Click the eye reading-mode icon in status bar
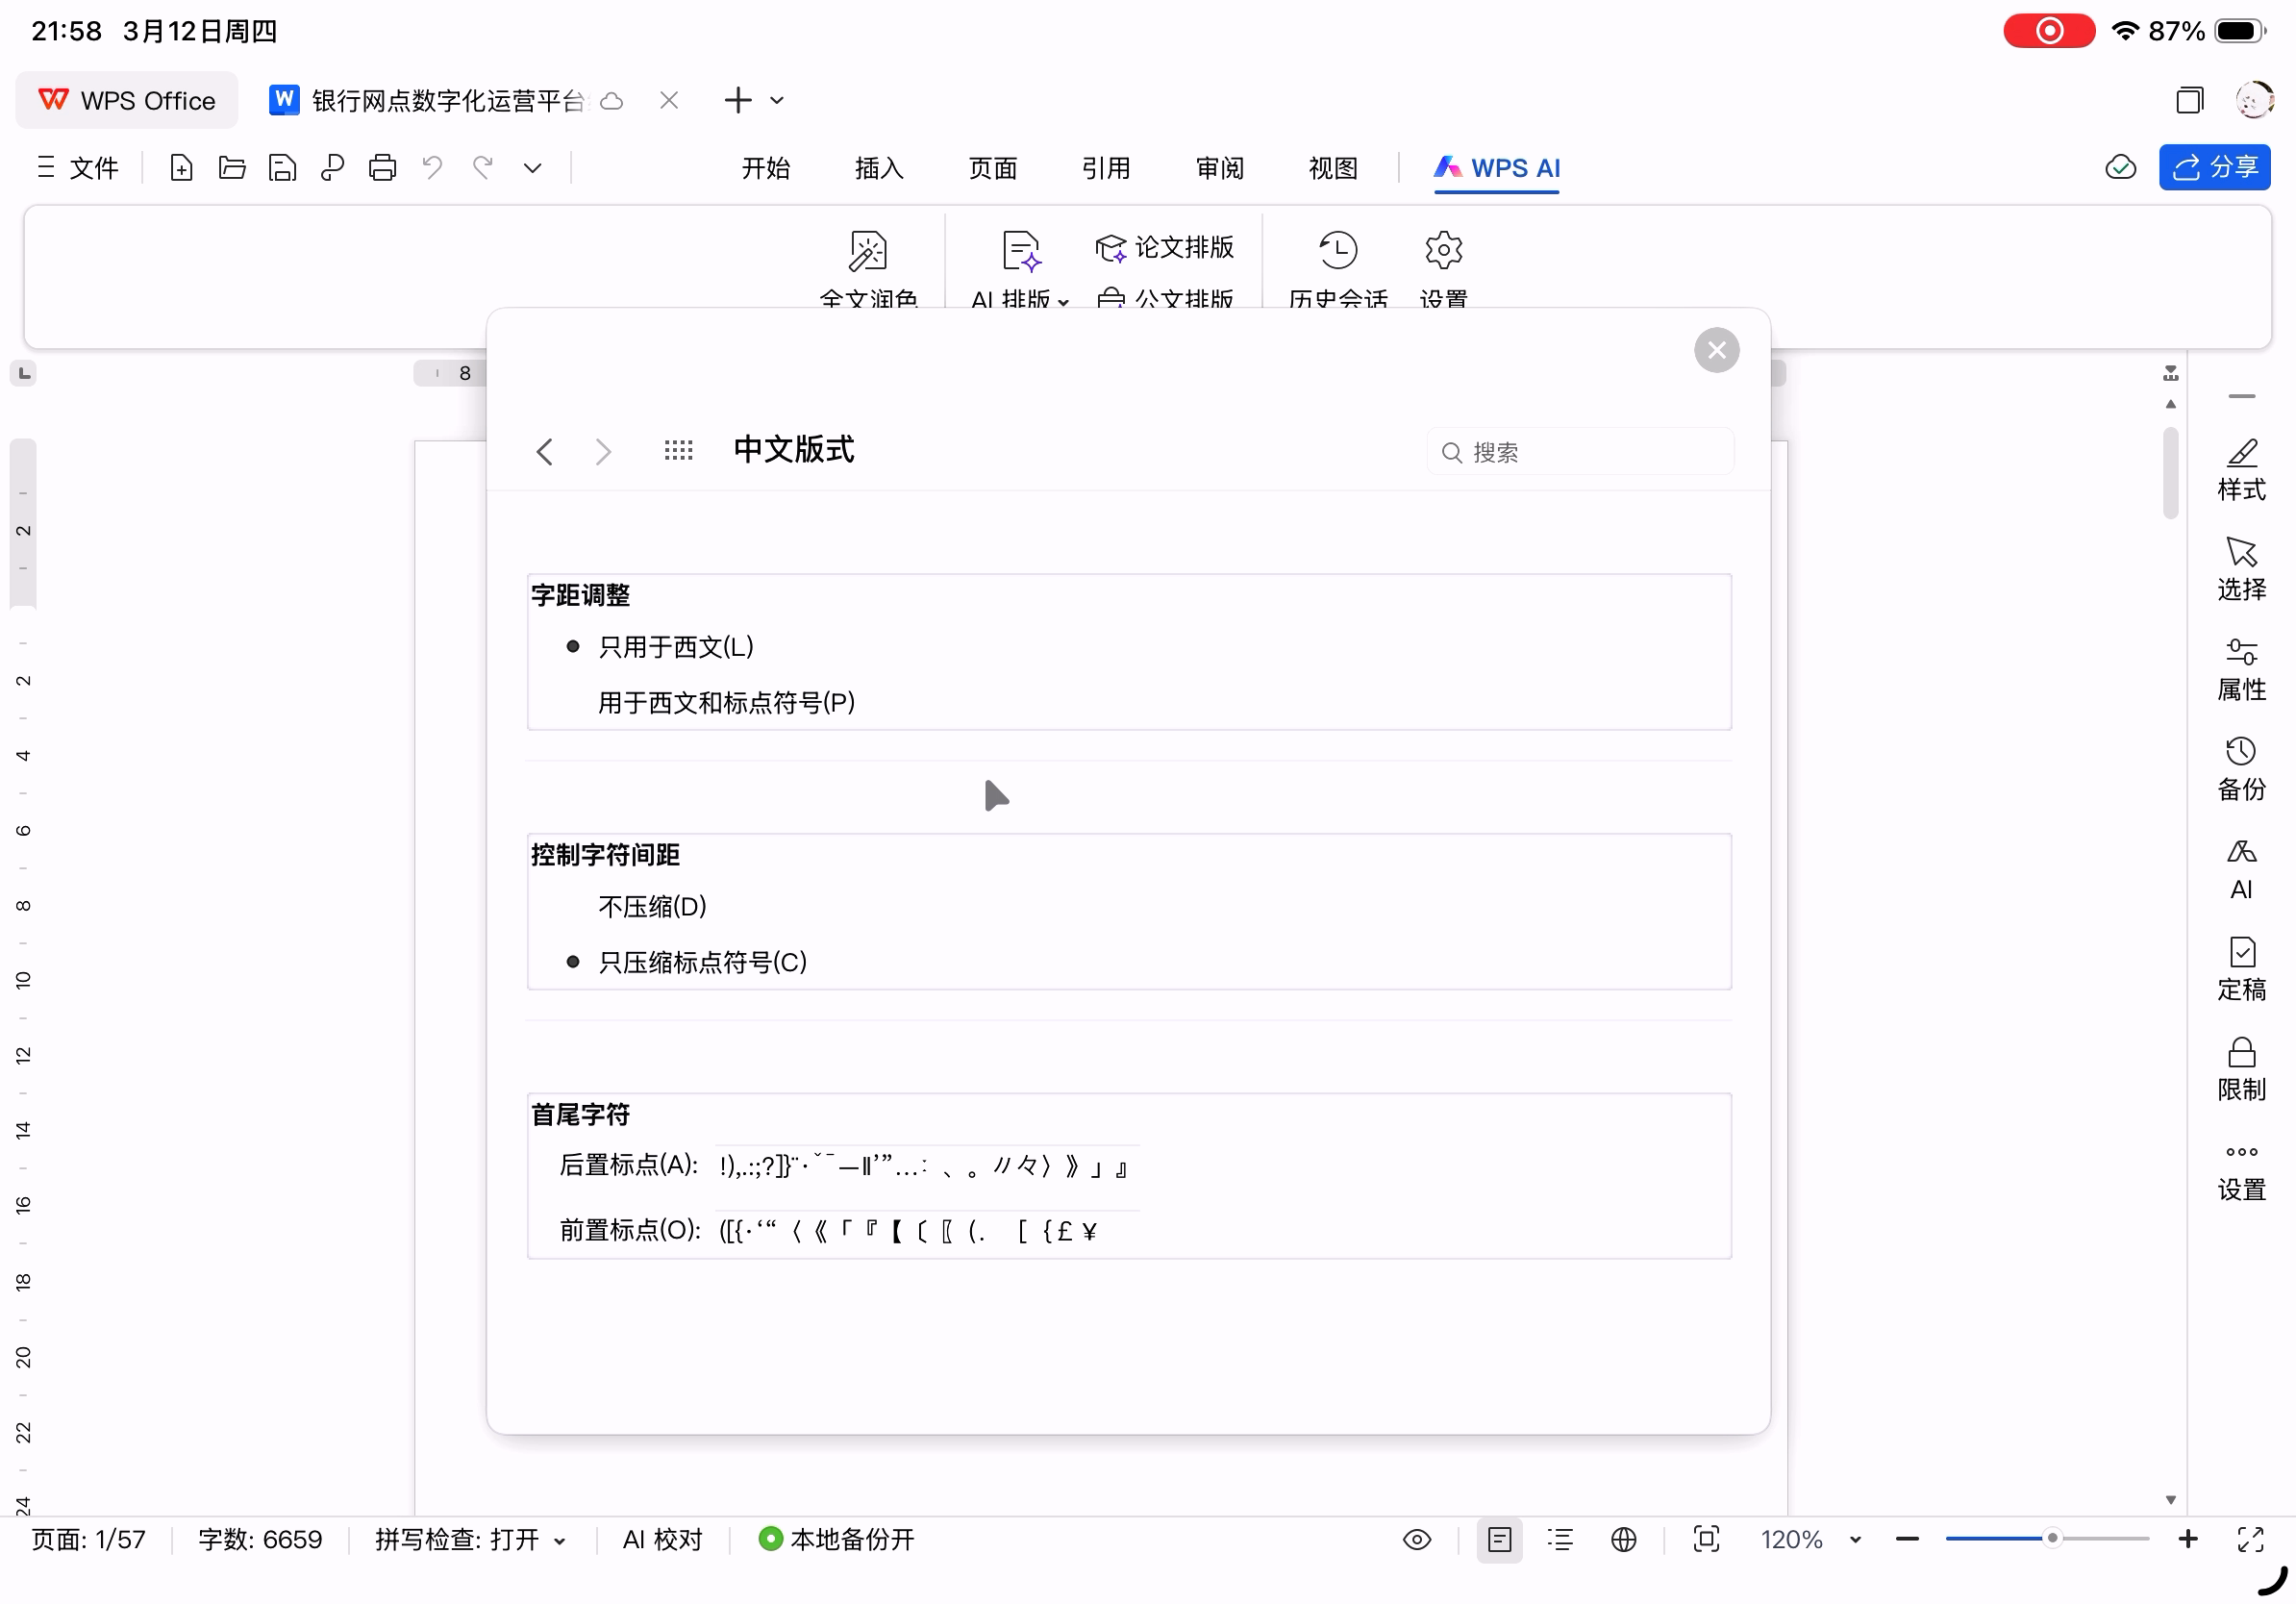This screenshot has width=2296, height=1604. click(1416, 1539)
